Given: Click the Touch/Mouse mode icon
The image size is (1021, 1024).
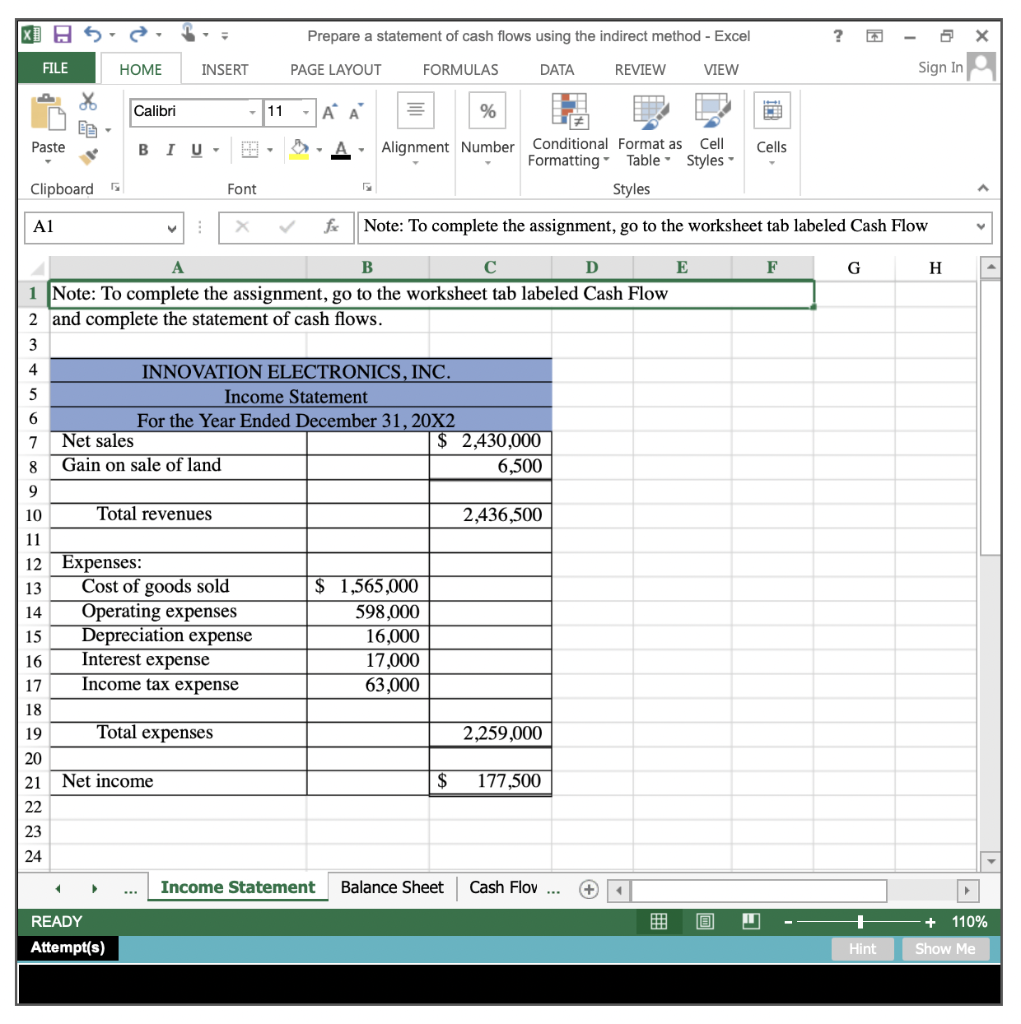Looking at the screenshot, I should click(x=188, y=33).
